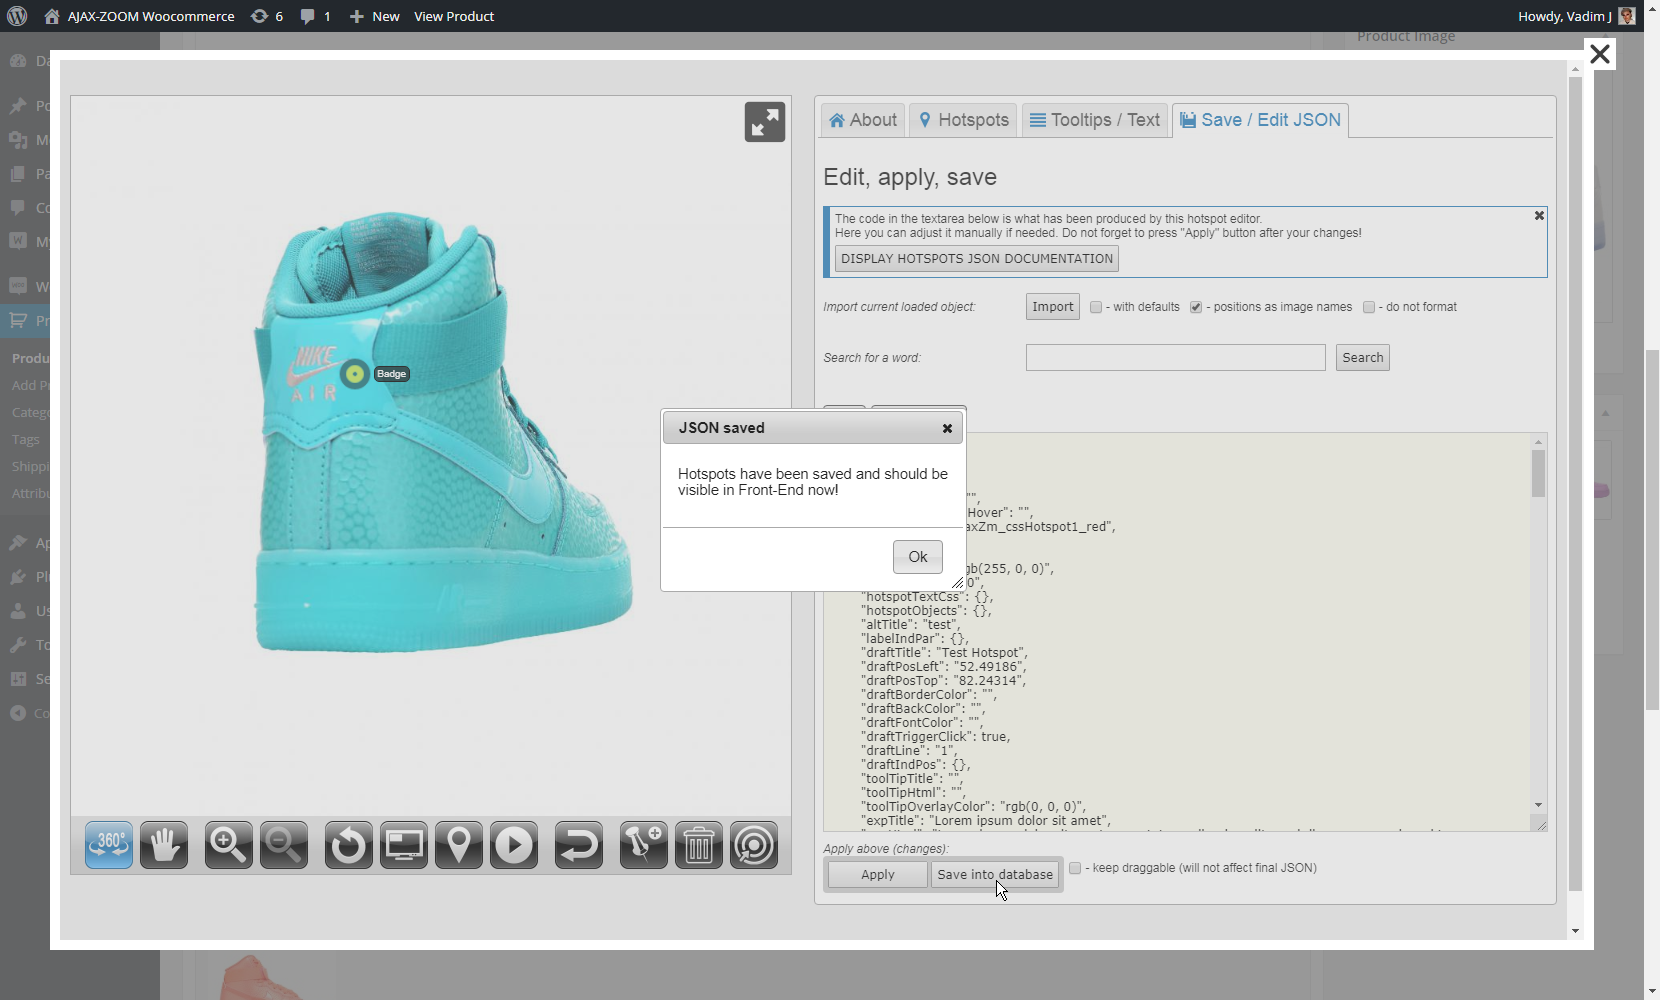Click the Search button
This screenshot has width=1660, height=1000.
1363,358
